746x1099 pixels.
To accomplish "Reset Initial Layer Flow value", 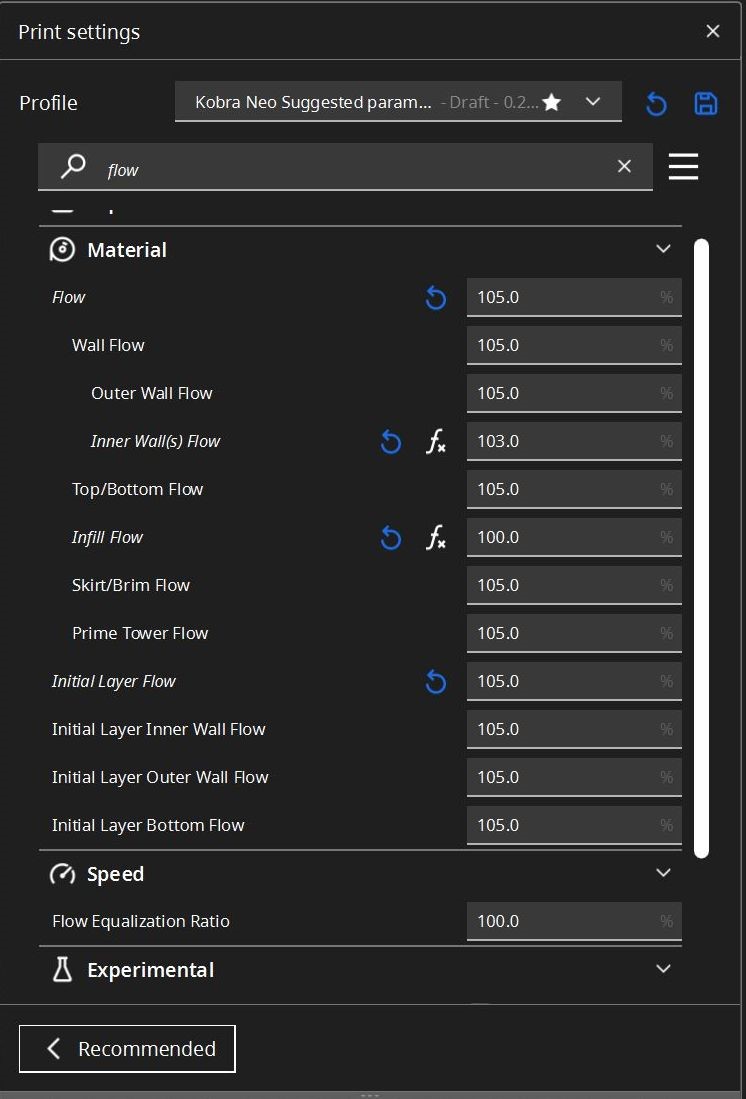I will [436, 682].
